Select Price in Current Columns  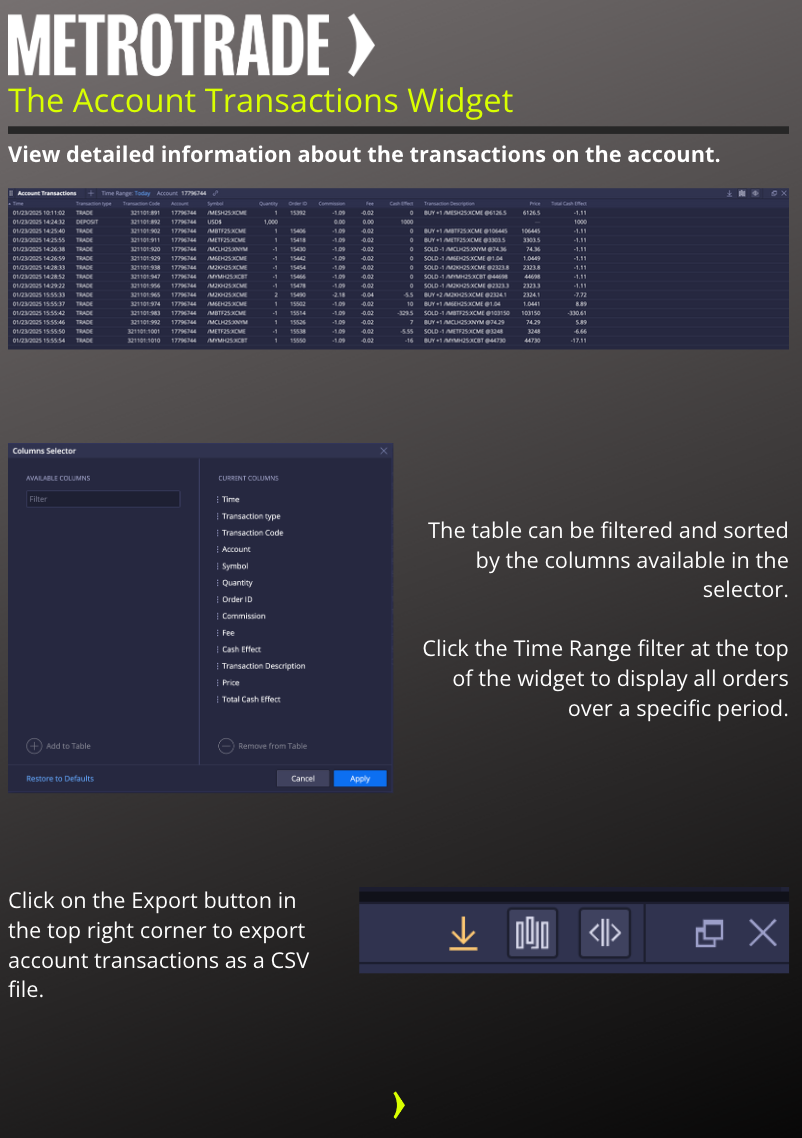point(231,683)
